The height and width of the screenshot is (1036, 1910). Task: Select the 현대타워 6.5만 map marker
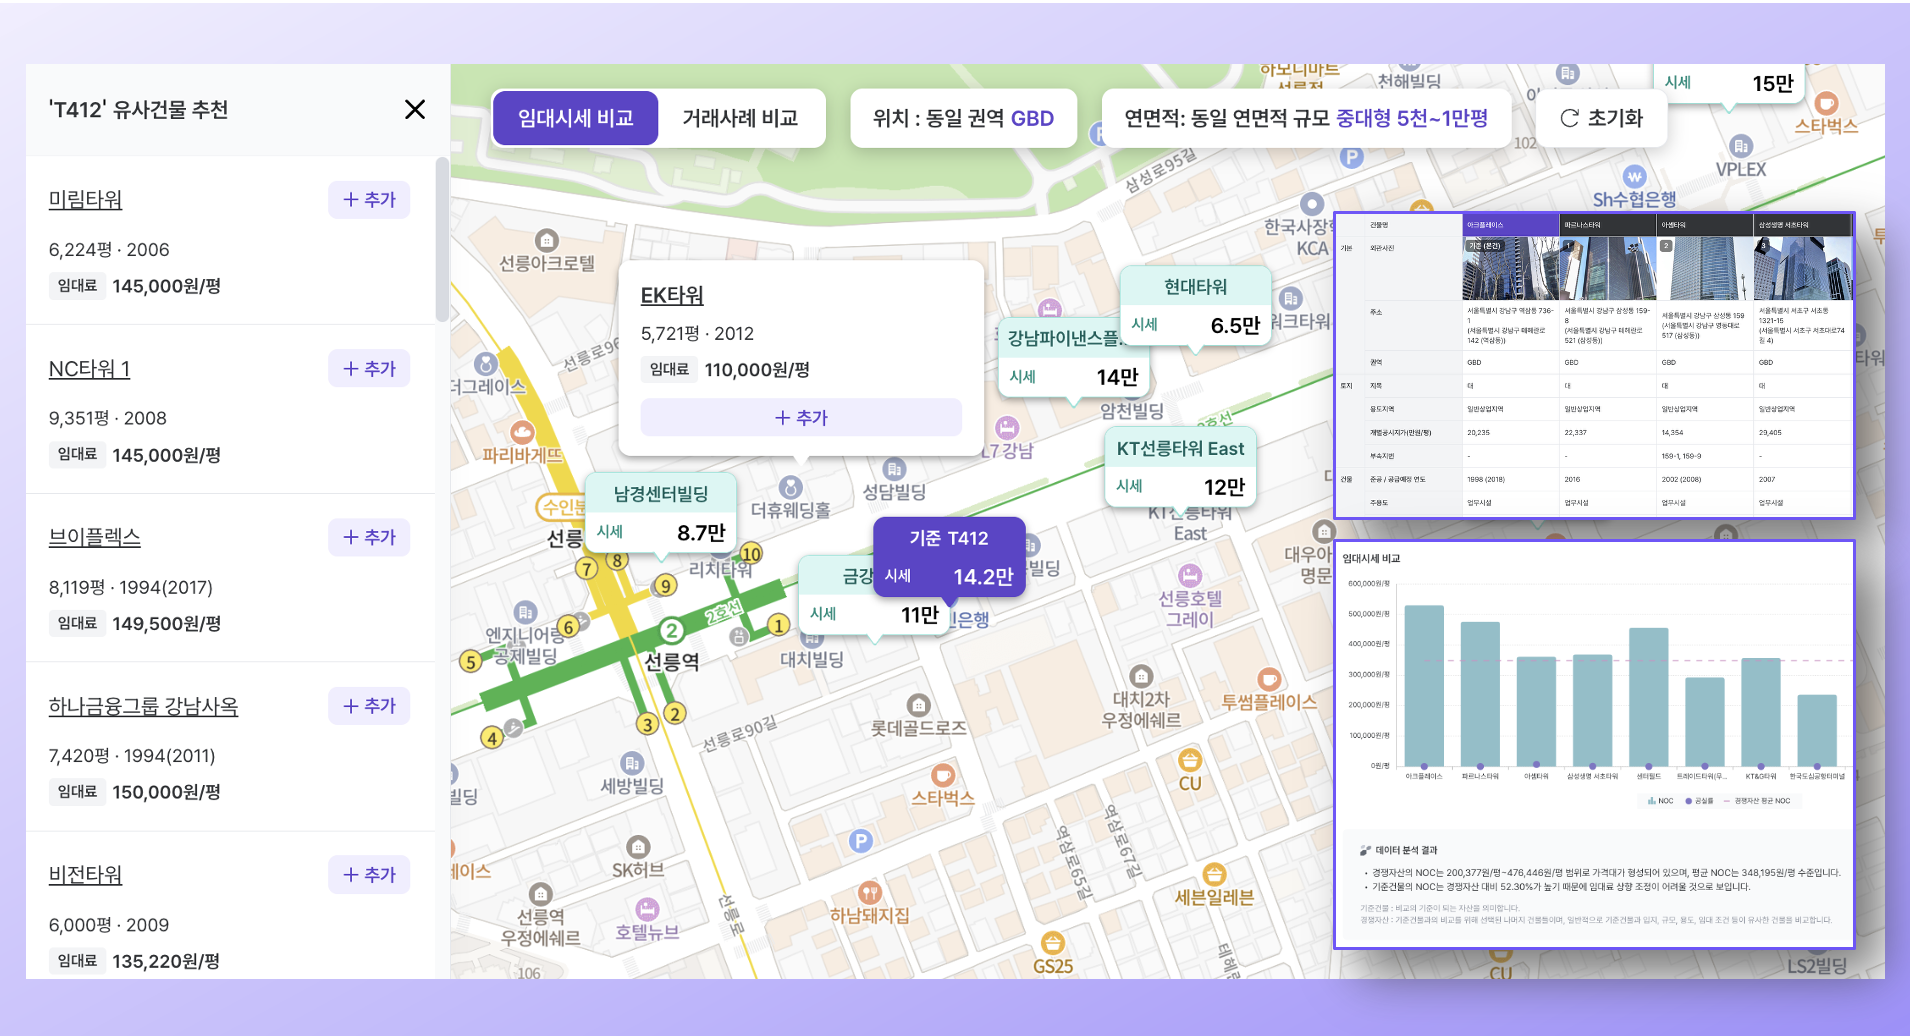(x=1195, y=306)
